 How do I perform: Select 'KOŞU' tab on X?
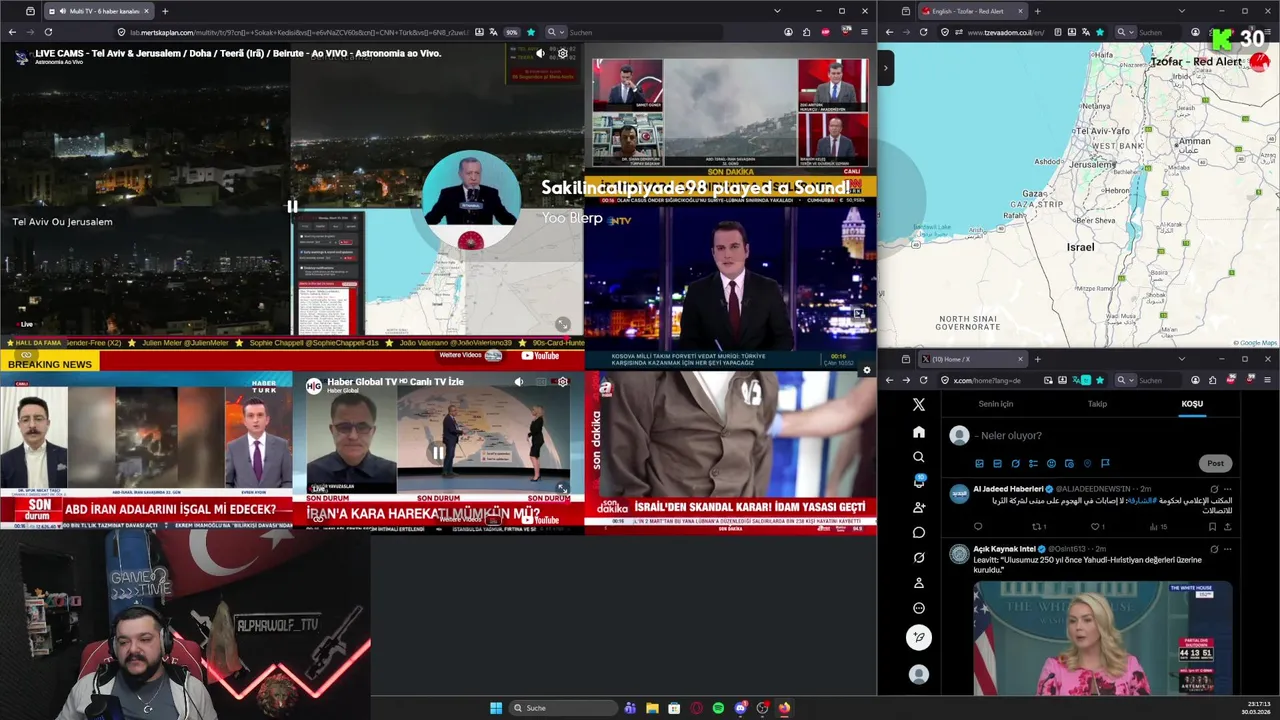pyautogui.click(x=1192, y=404)
